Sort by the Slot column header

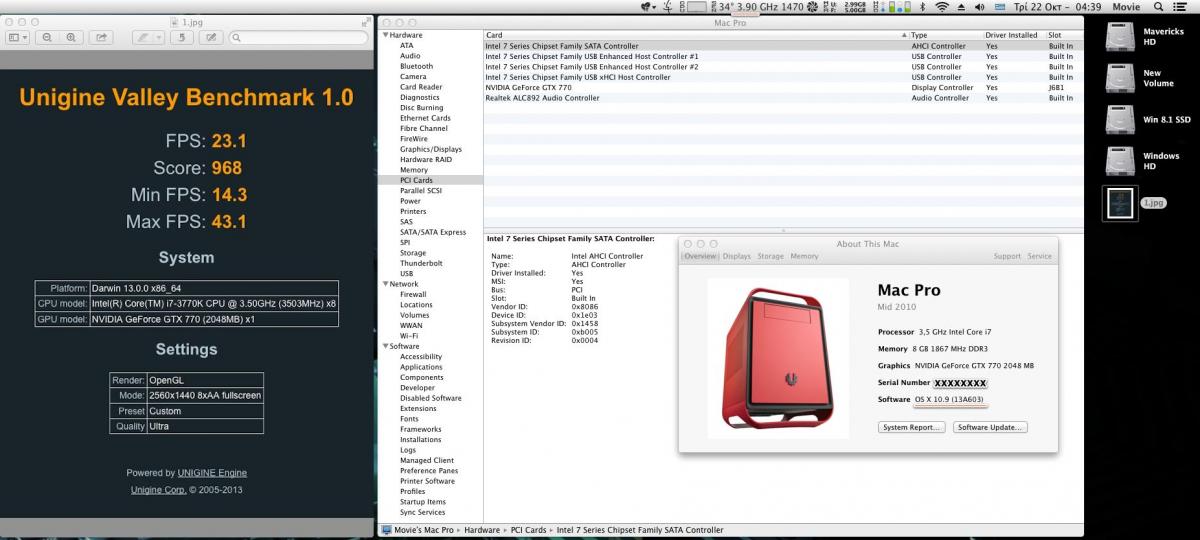click(1063, 35)
